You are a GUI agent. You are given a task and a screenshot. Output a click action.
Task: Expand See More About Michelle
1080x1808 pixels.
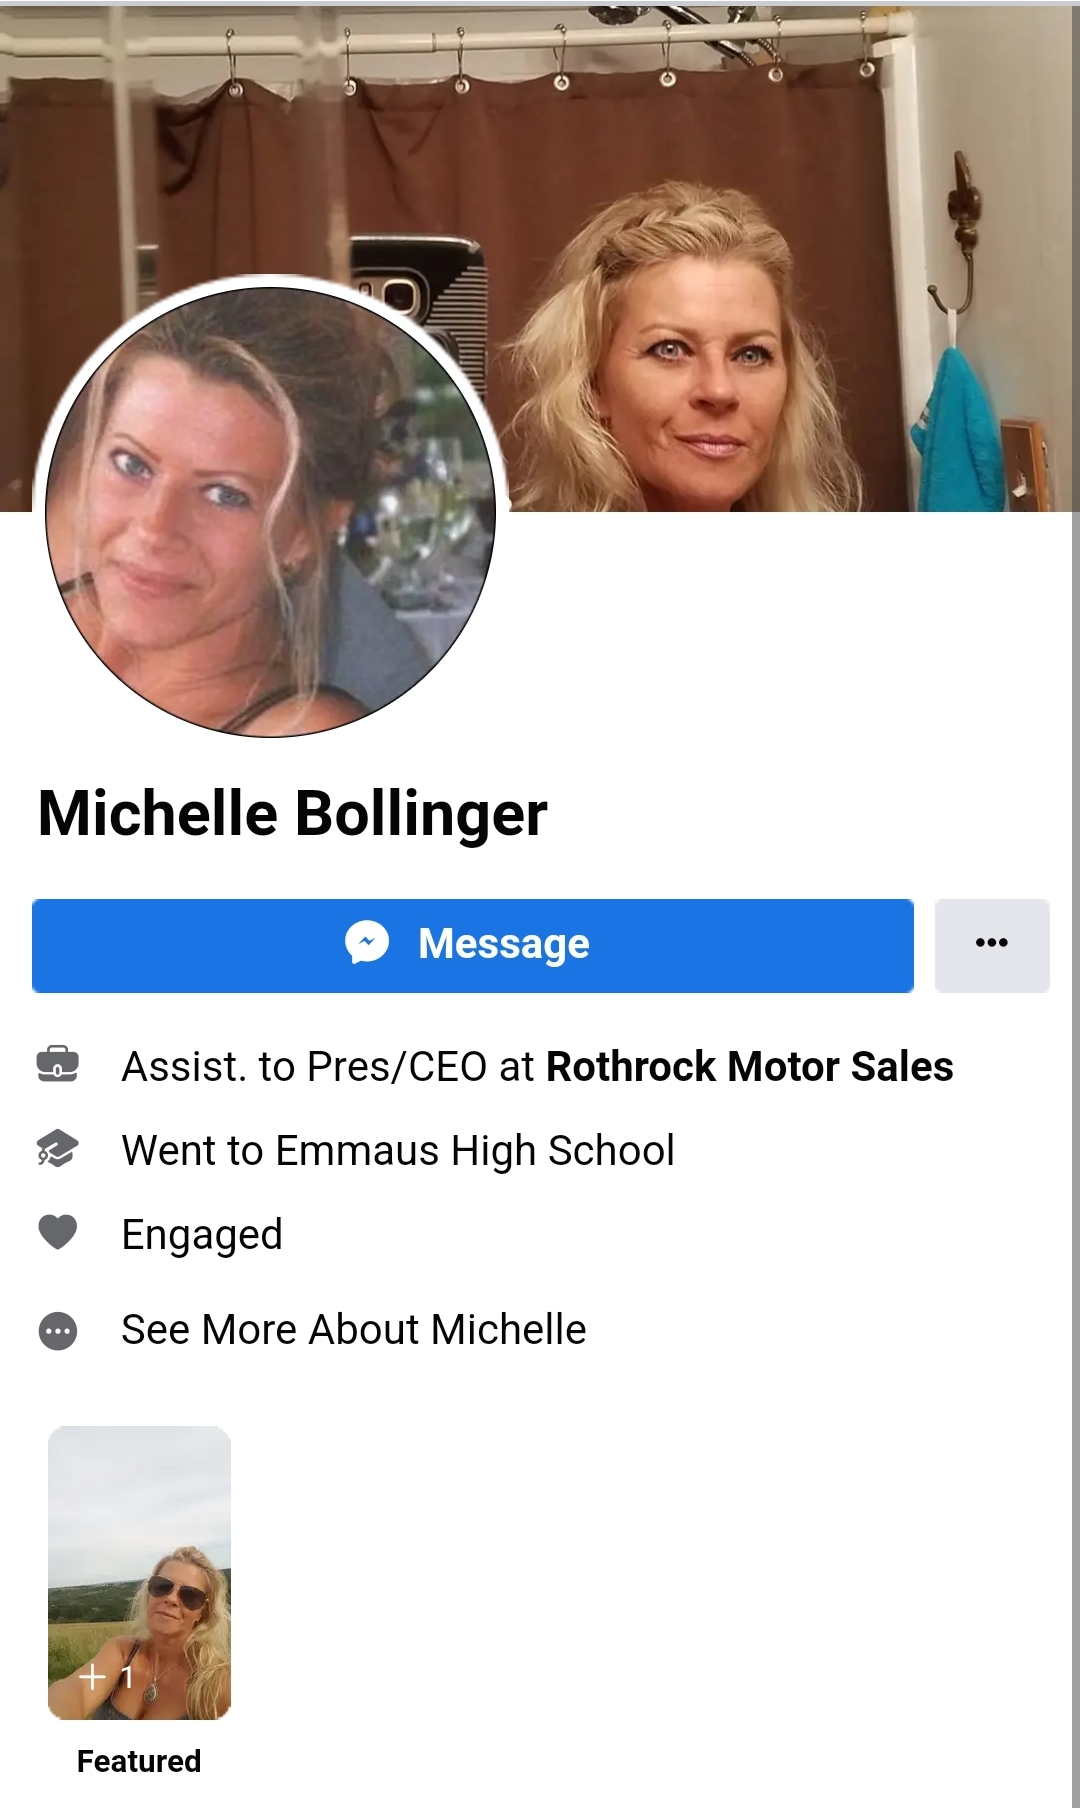[354, 1330]
